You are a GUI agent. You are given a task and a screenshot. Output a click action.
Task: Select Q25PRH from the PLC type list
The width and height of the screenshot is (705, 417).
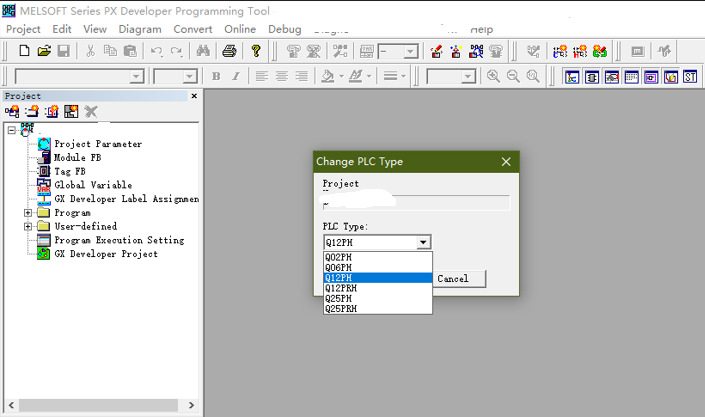coord(342,309)
